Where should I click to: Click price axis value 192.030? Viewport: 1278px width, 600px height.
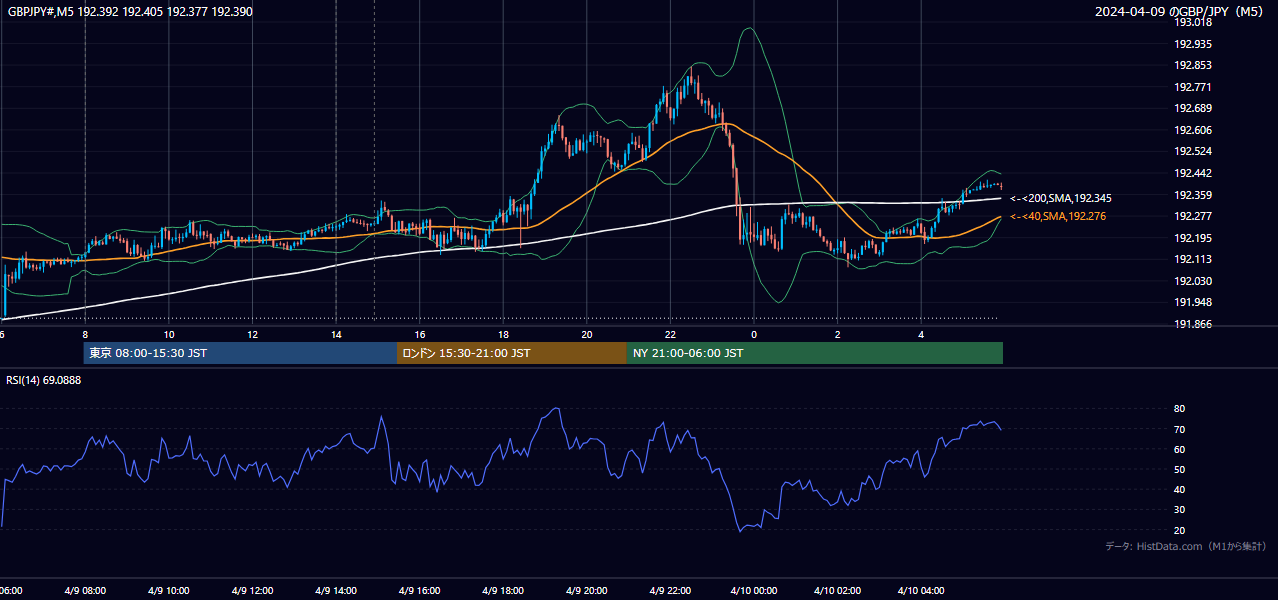point(1192,281)
